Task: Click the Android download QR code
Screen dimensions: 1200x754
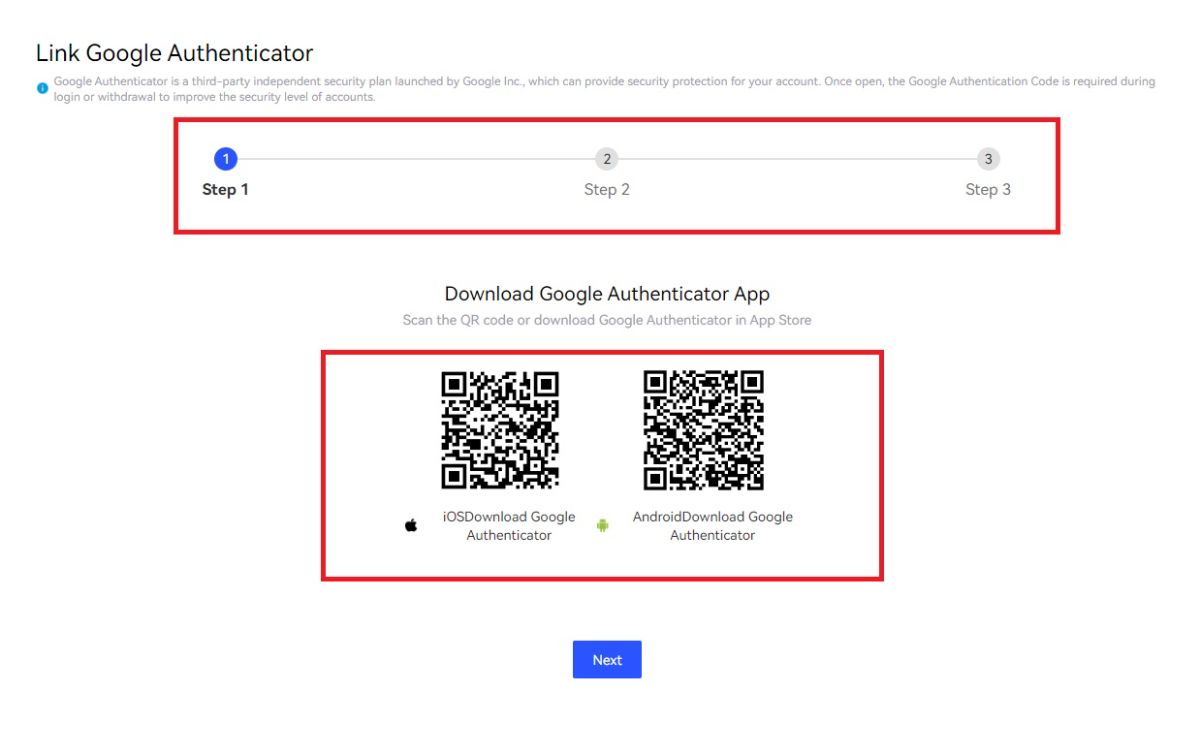Action: [x=704, y=430]
